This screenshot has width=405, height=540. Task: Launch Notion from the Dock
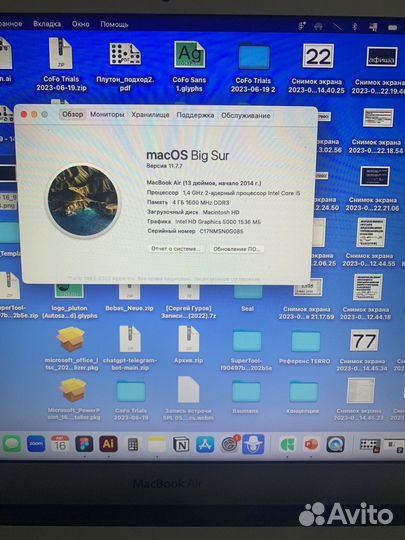click(x=181, y=445)
